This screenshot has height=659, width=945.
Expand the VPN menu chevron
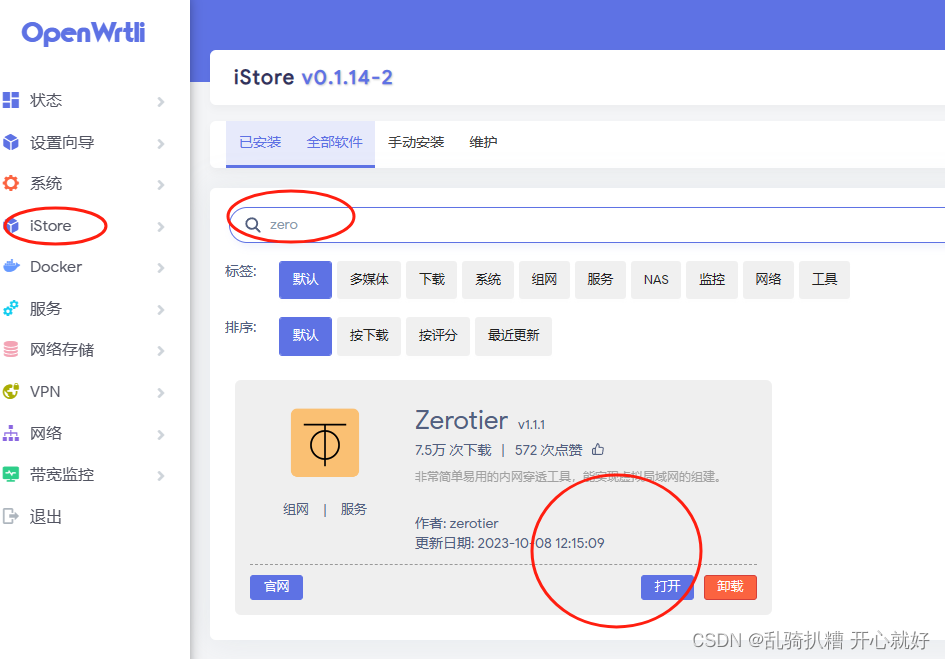(x=161, y=393)
